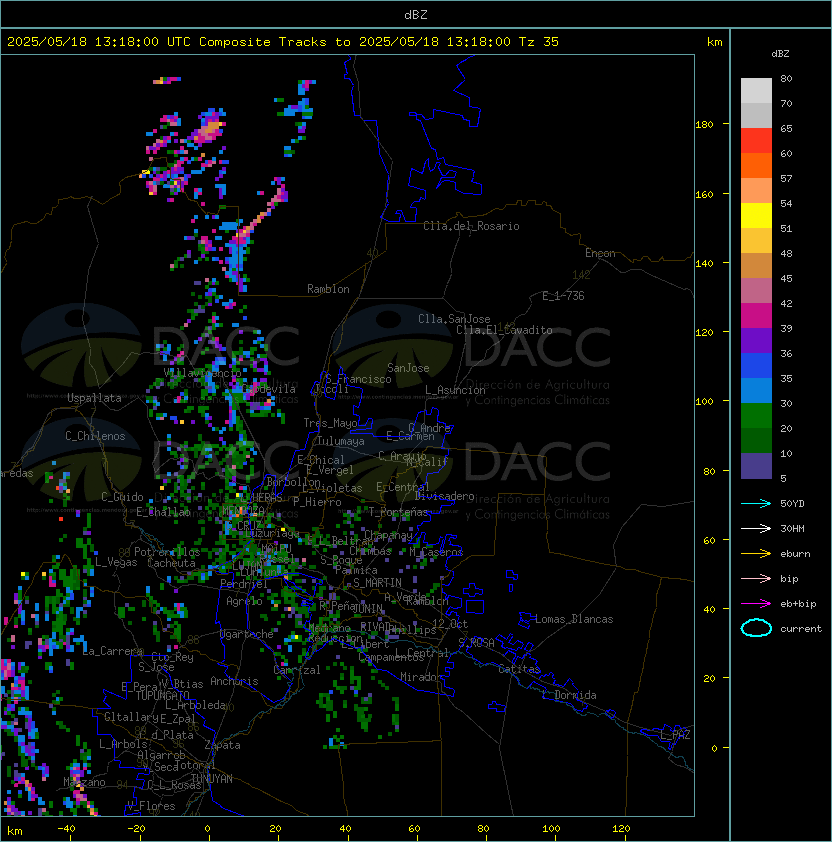
Task: Click the 'Tres_Mayo' map label
Action: coord(330,423)
